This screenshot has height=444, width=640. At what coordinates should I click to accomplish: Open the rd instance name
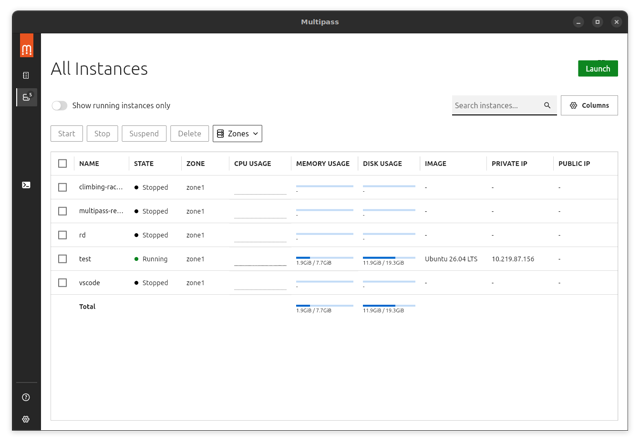[82, 235]
